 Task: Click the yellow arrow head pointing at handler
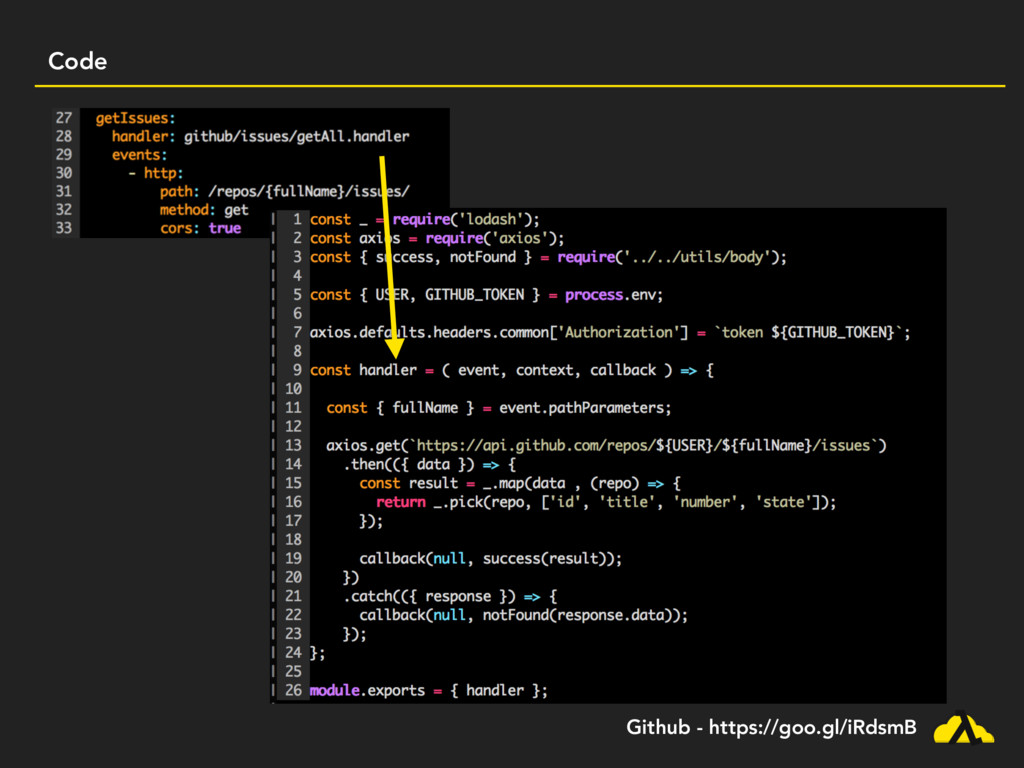click(395, 346)
